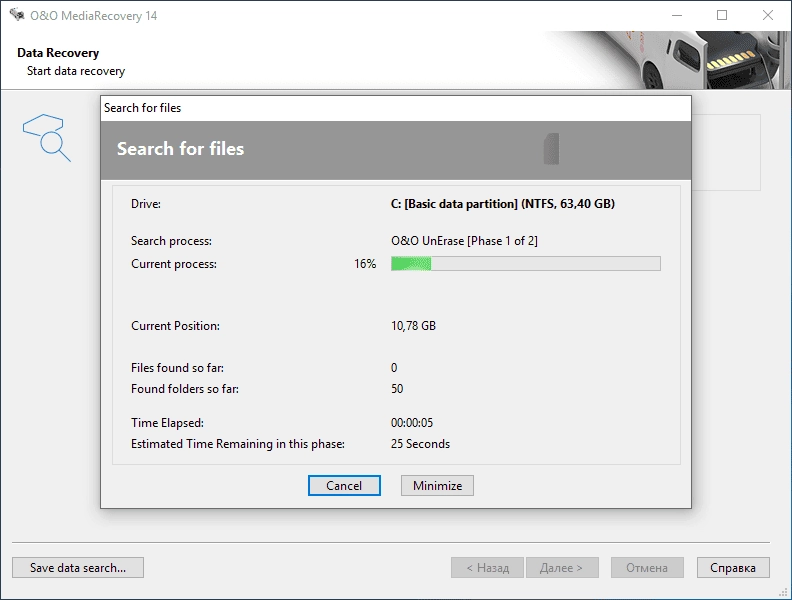
Task: Click the window resize grip at bottom right
Action: coord(785,593)
